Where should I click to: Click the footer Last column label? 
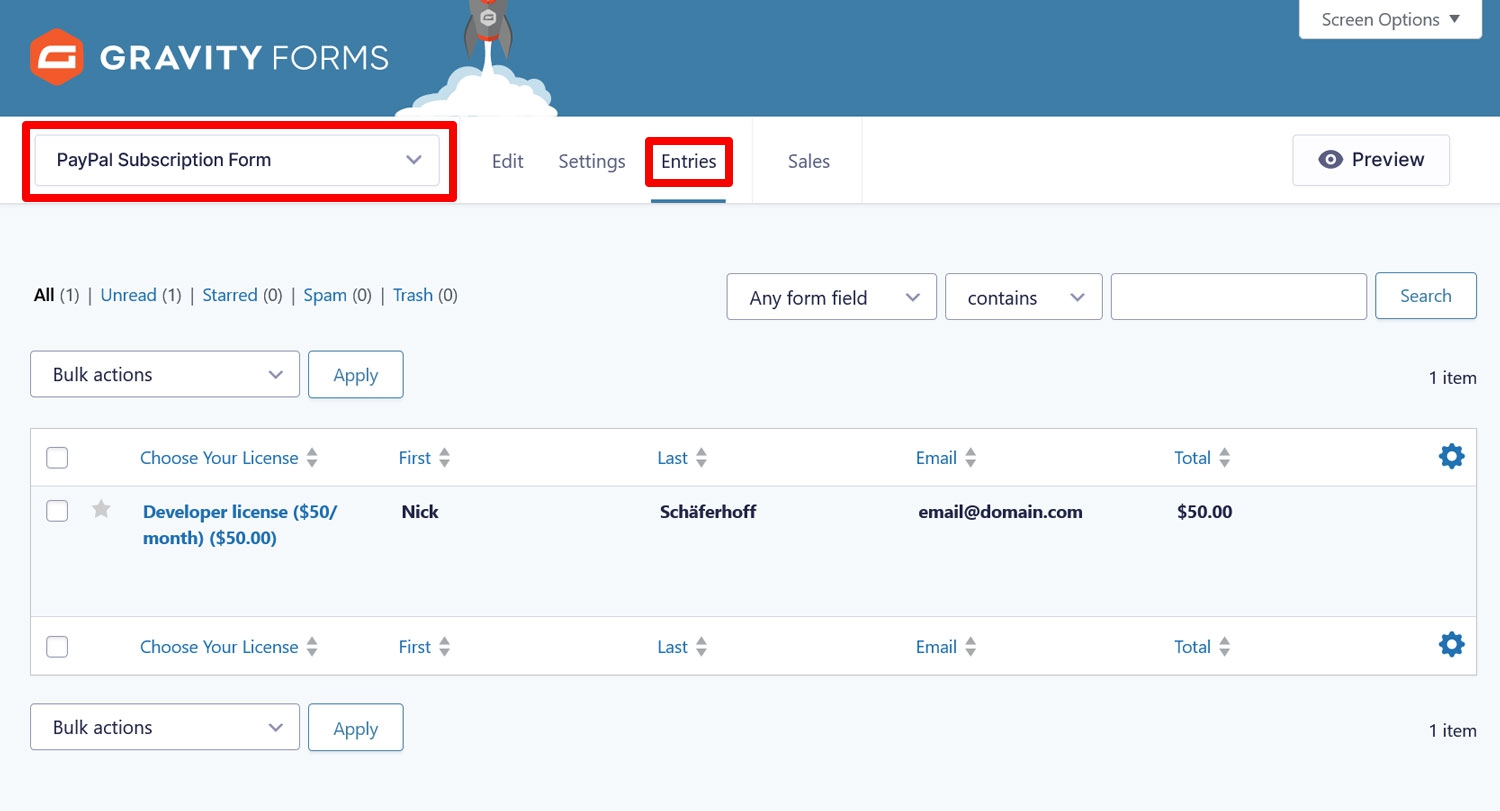coord(672,647)
